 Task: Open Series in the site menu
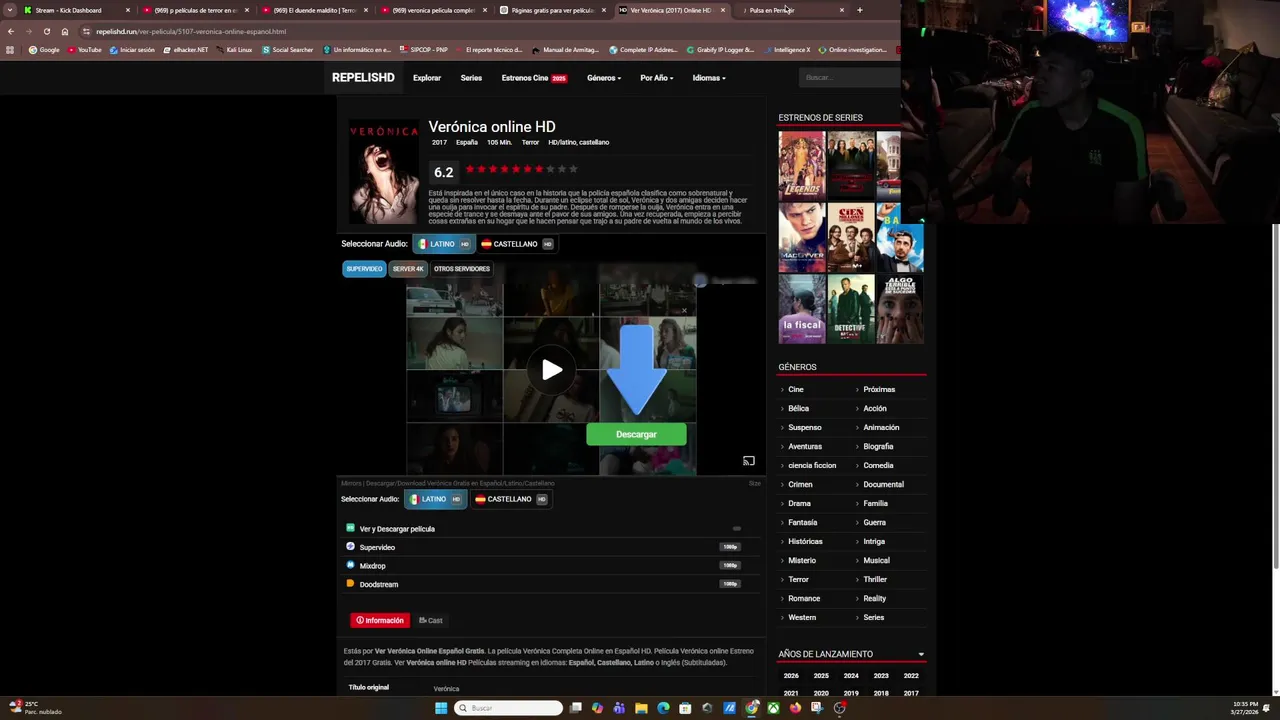pyautogui.click(x=471, y=78)
